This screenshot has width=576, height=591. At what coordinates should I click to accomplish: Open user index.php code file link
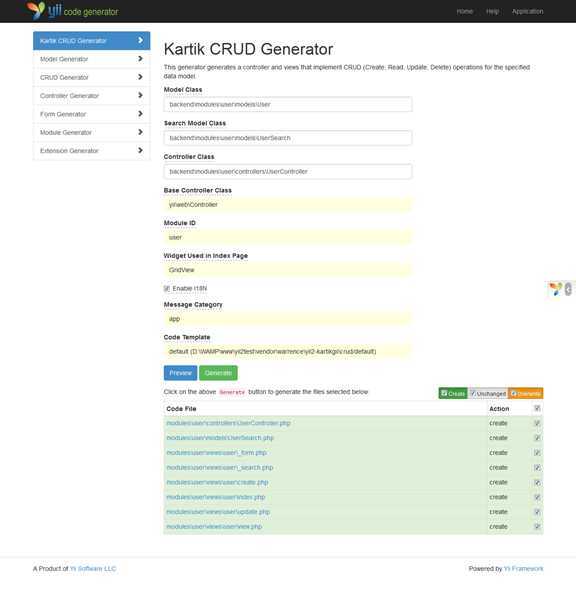tap(216, 497)
